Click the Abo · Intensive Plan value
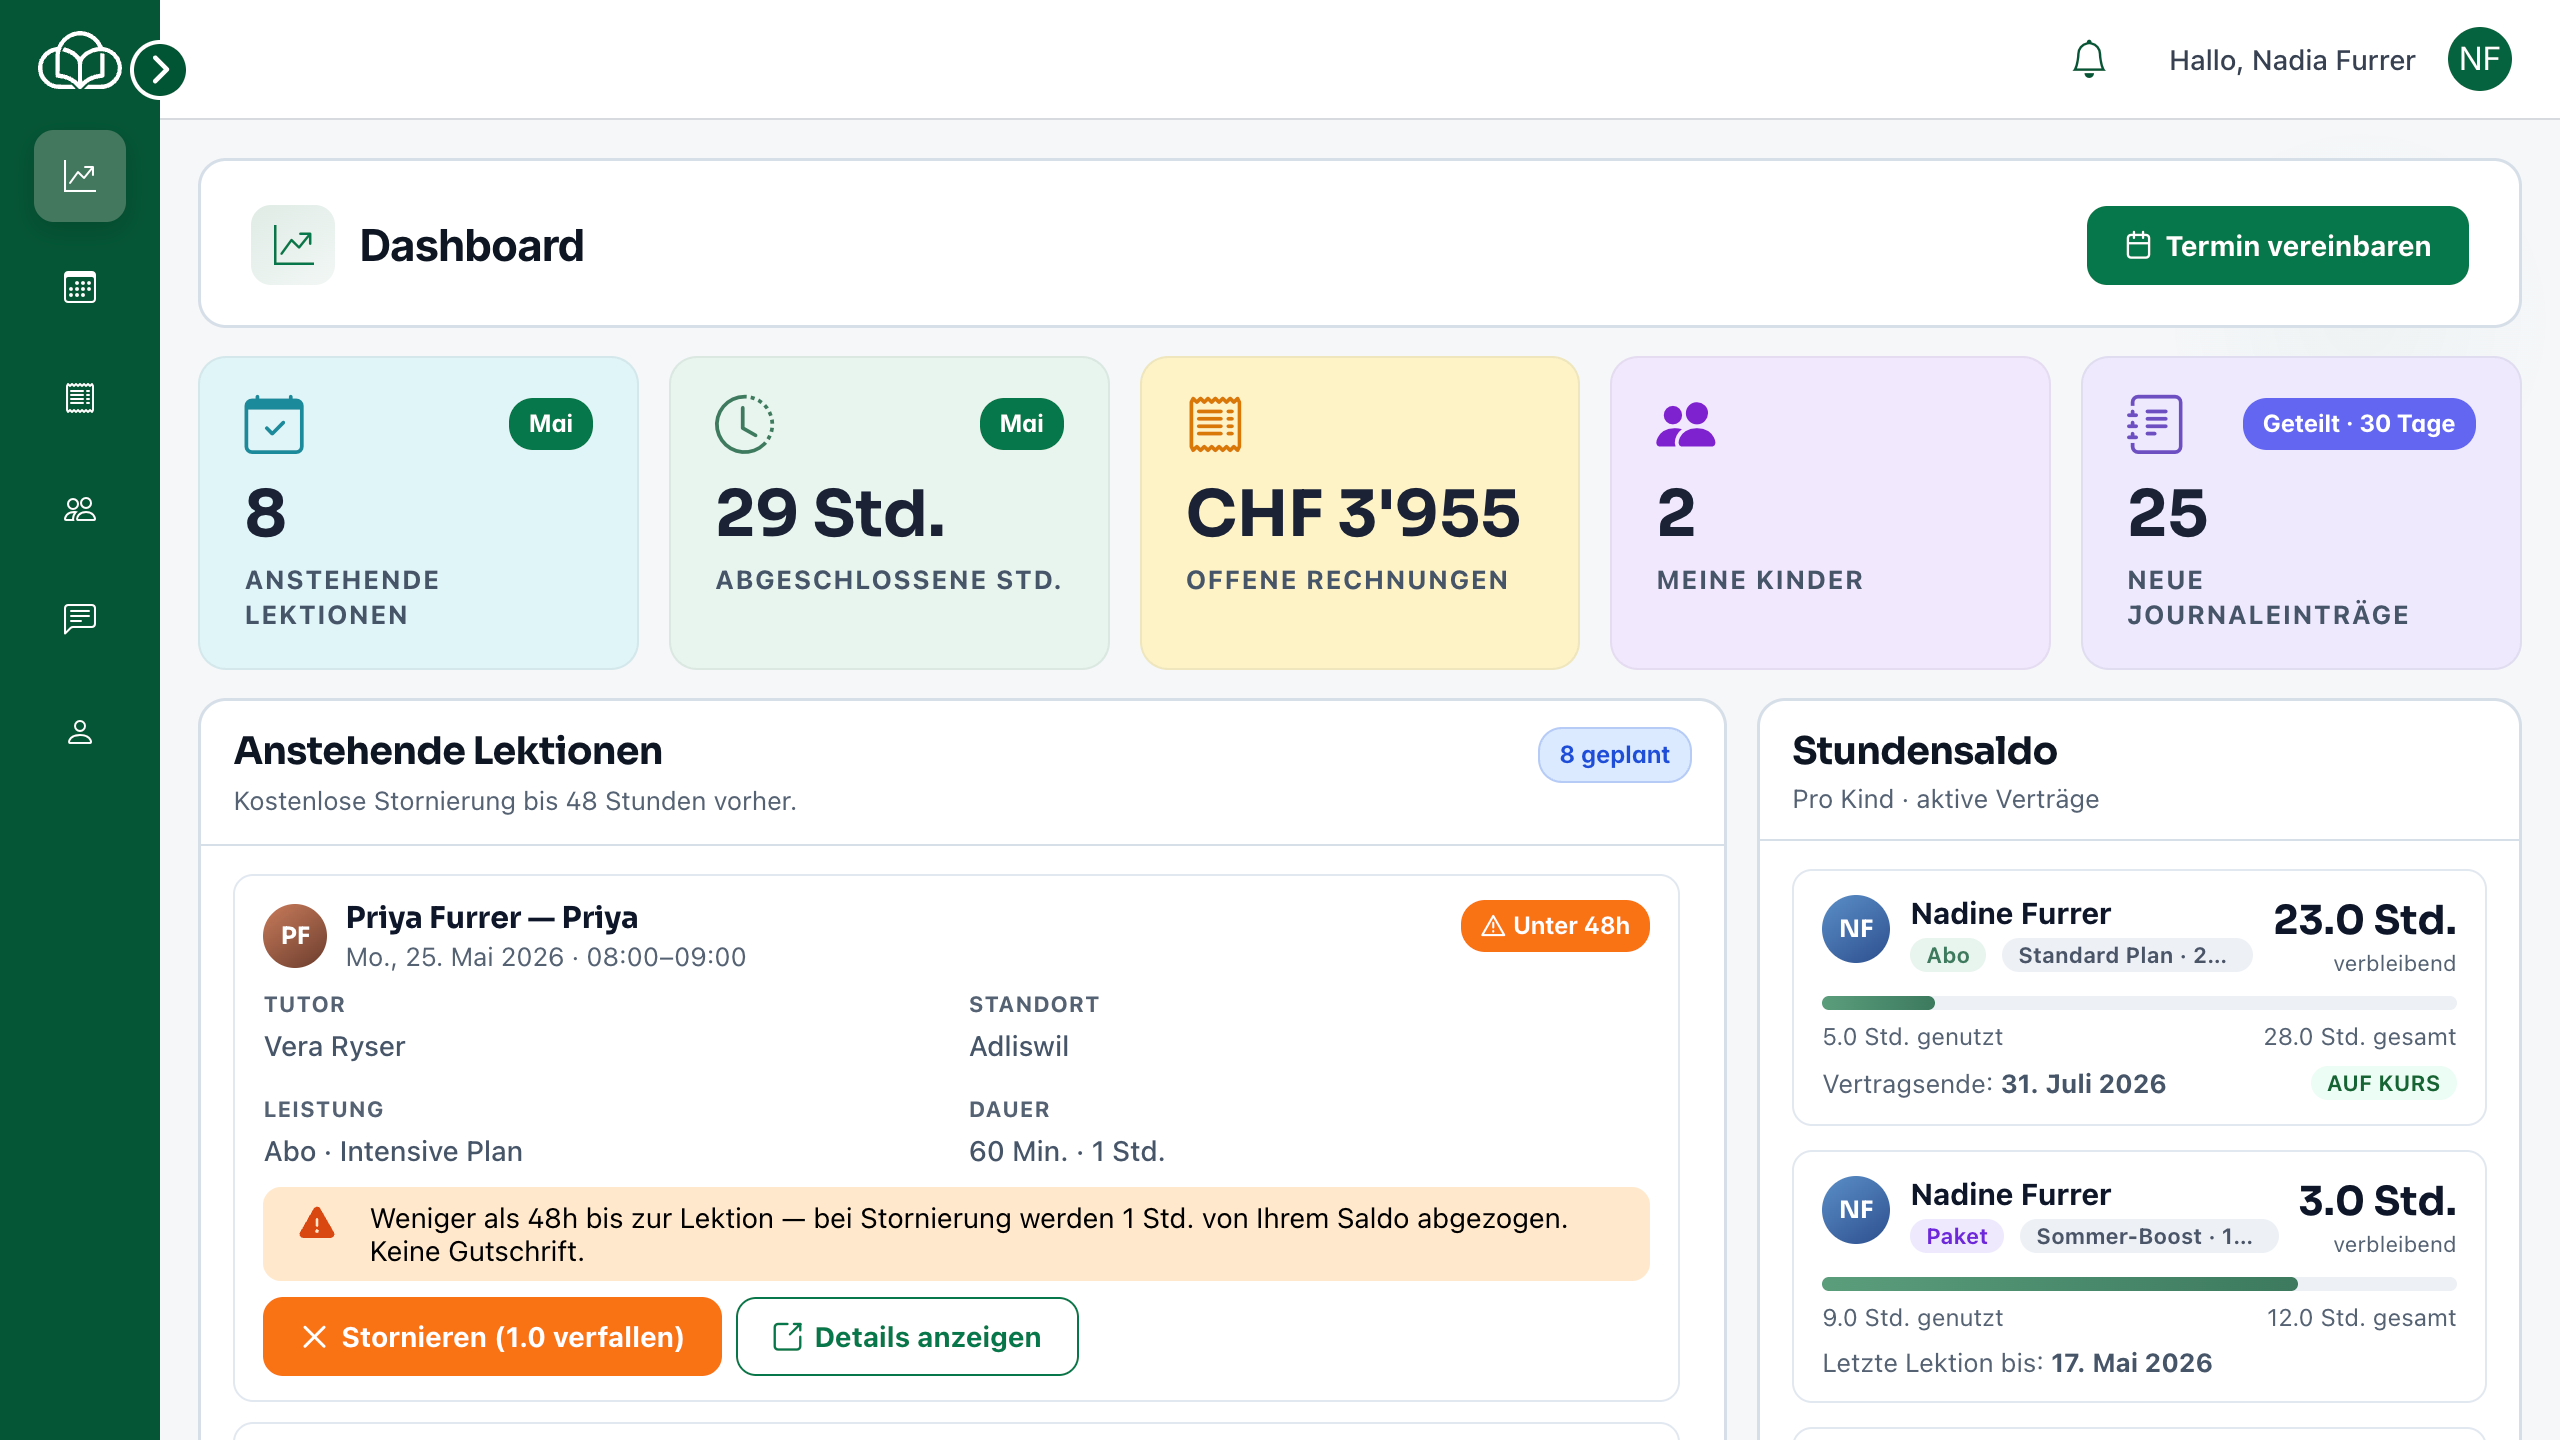Viewport: 2560px width, 1440px height. tap(393, 1152)
